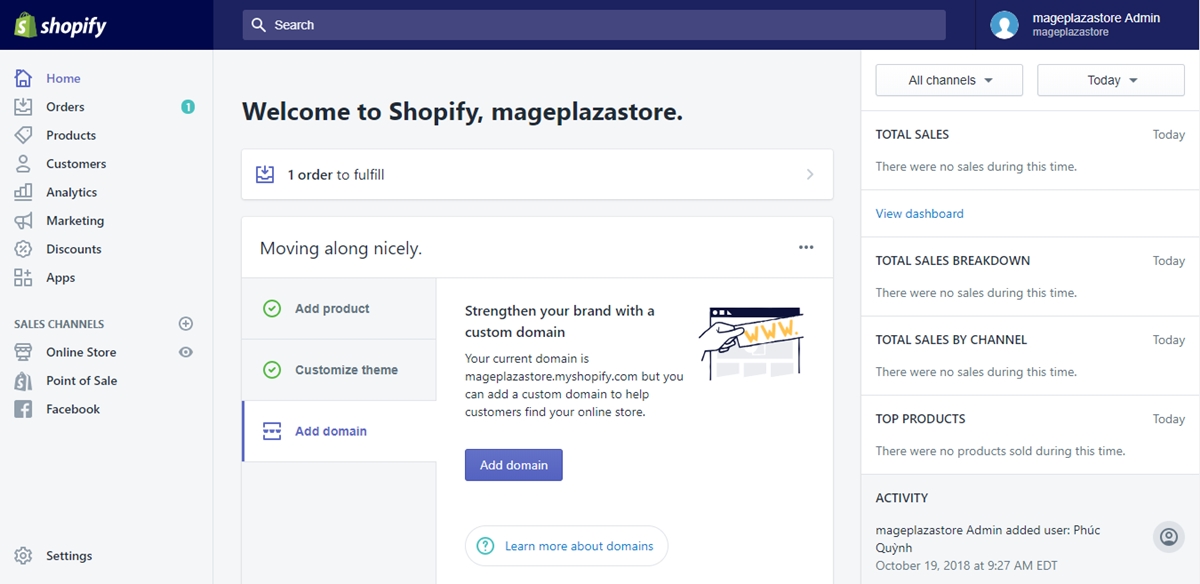The height and width of the screenshot is (584, 1200).
Task: View Online Store with the eye icon
Action: coord(185,352)
